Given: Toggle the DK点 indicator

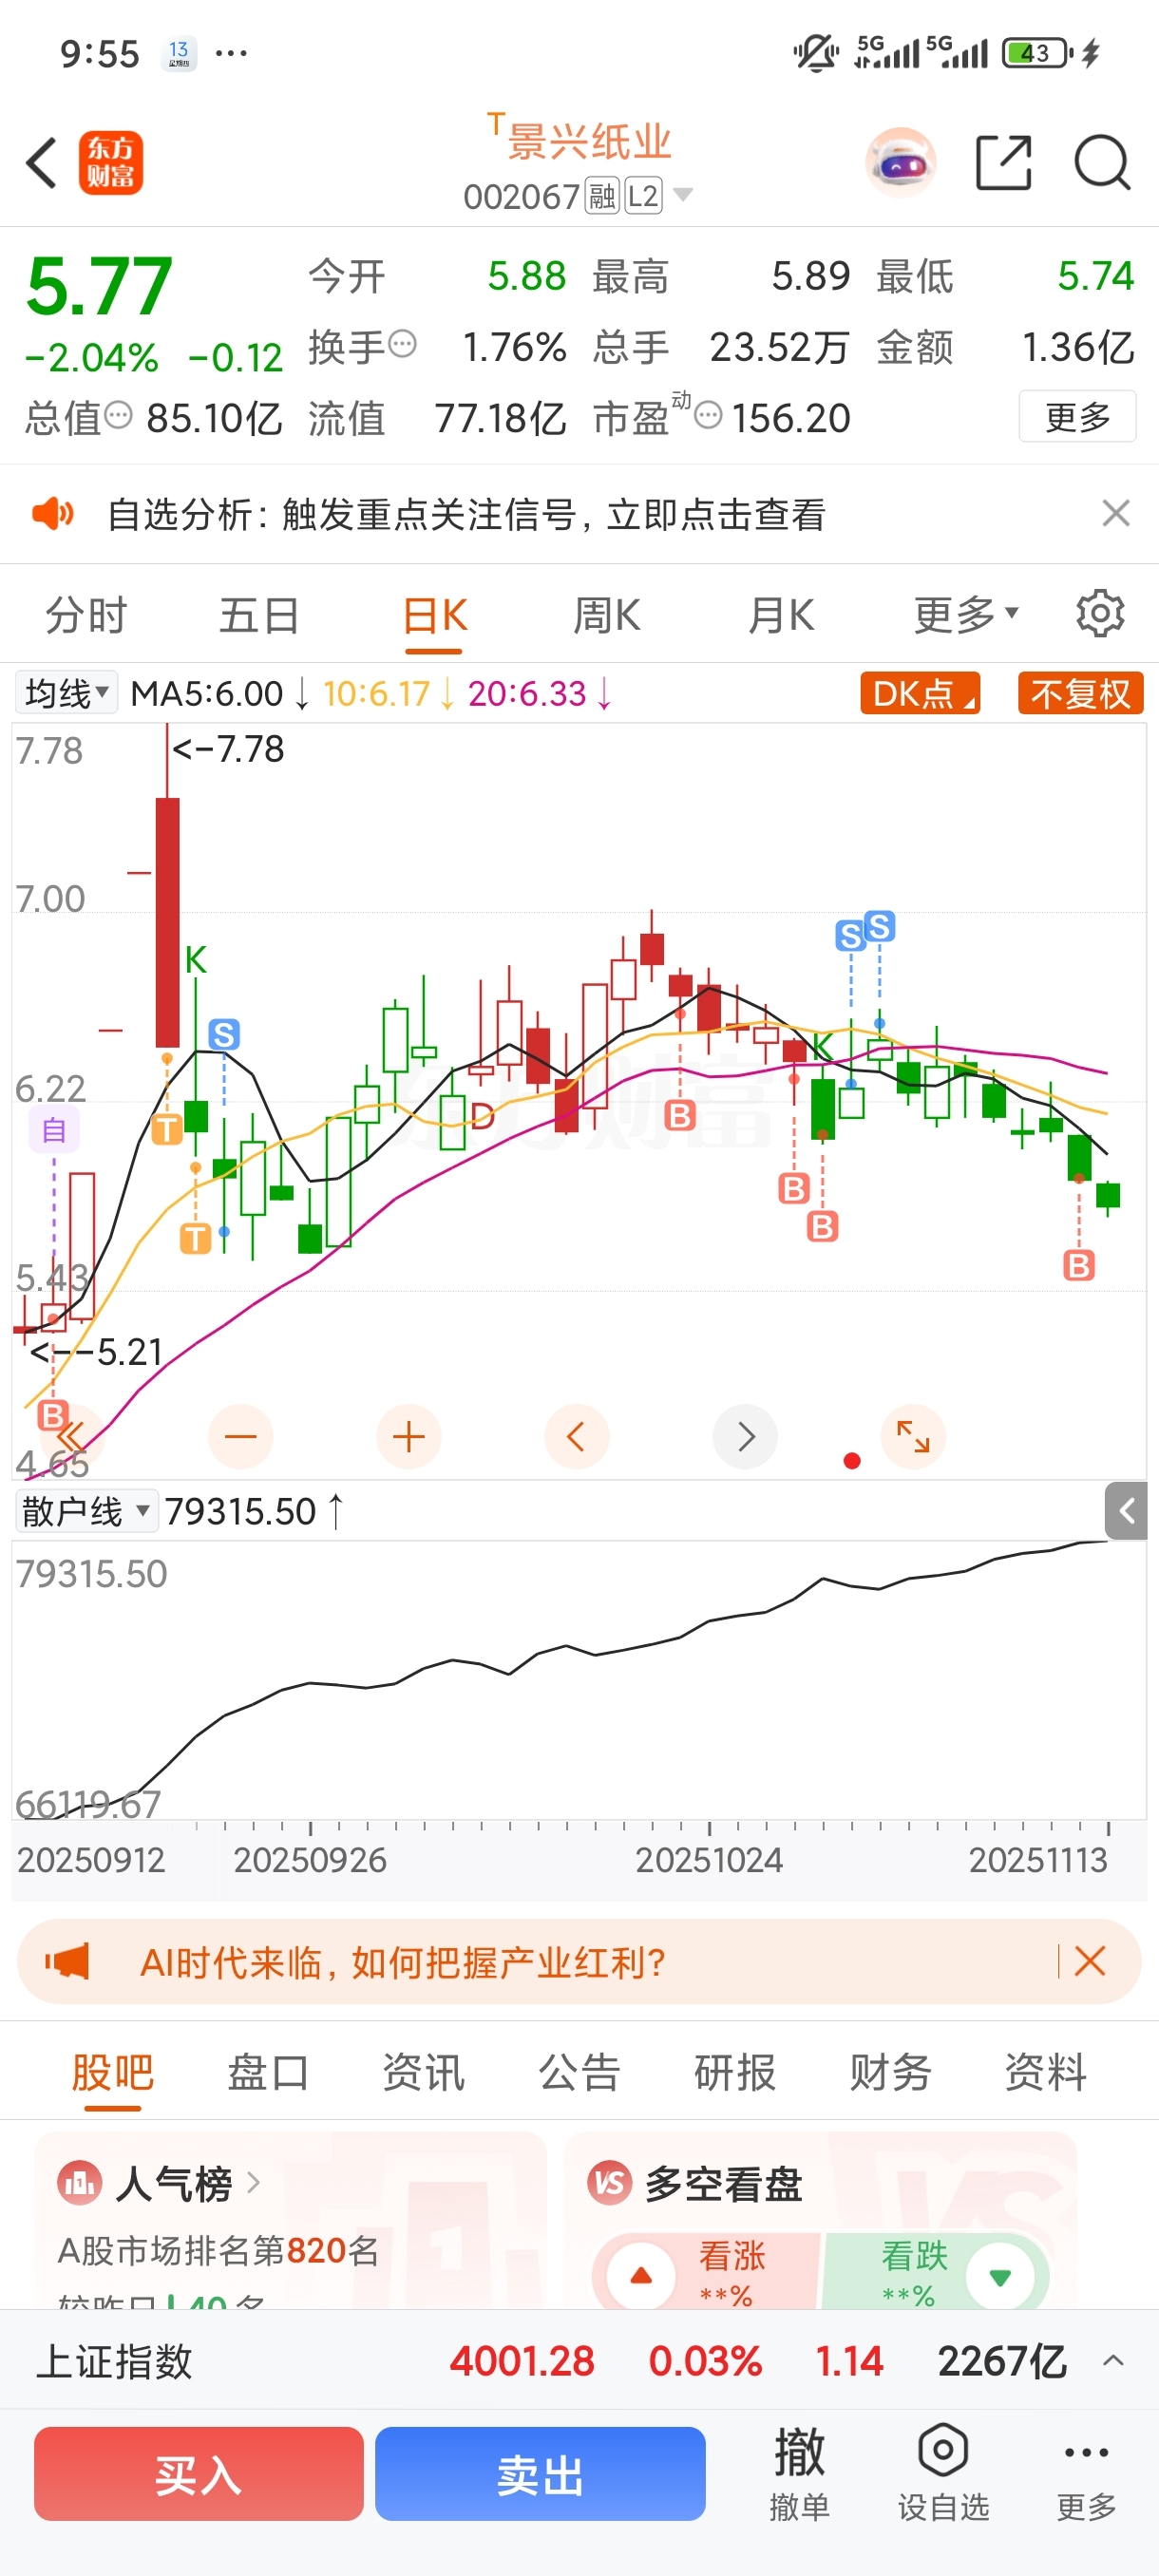Looking at the screenshot, I should pos(920,693).
